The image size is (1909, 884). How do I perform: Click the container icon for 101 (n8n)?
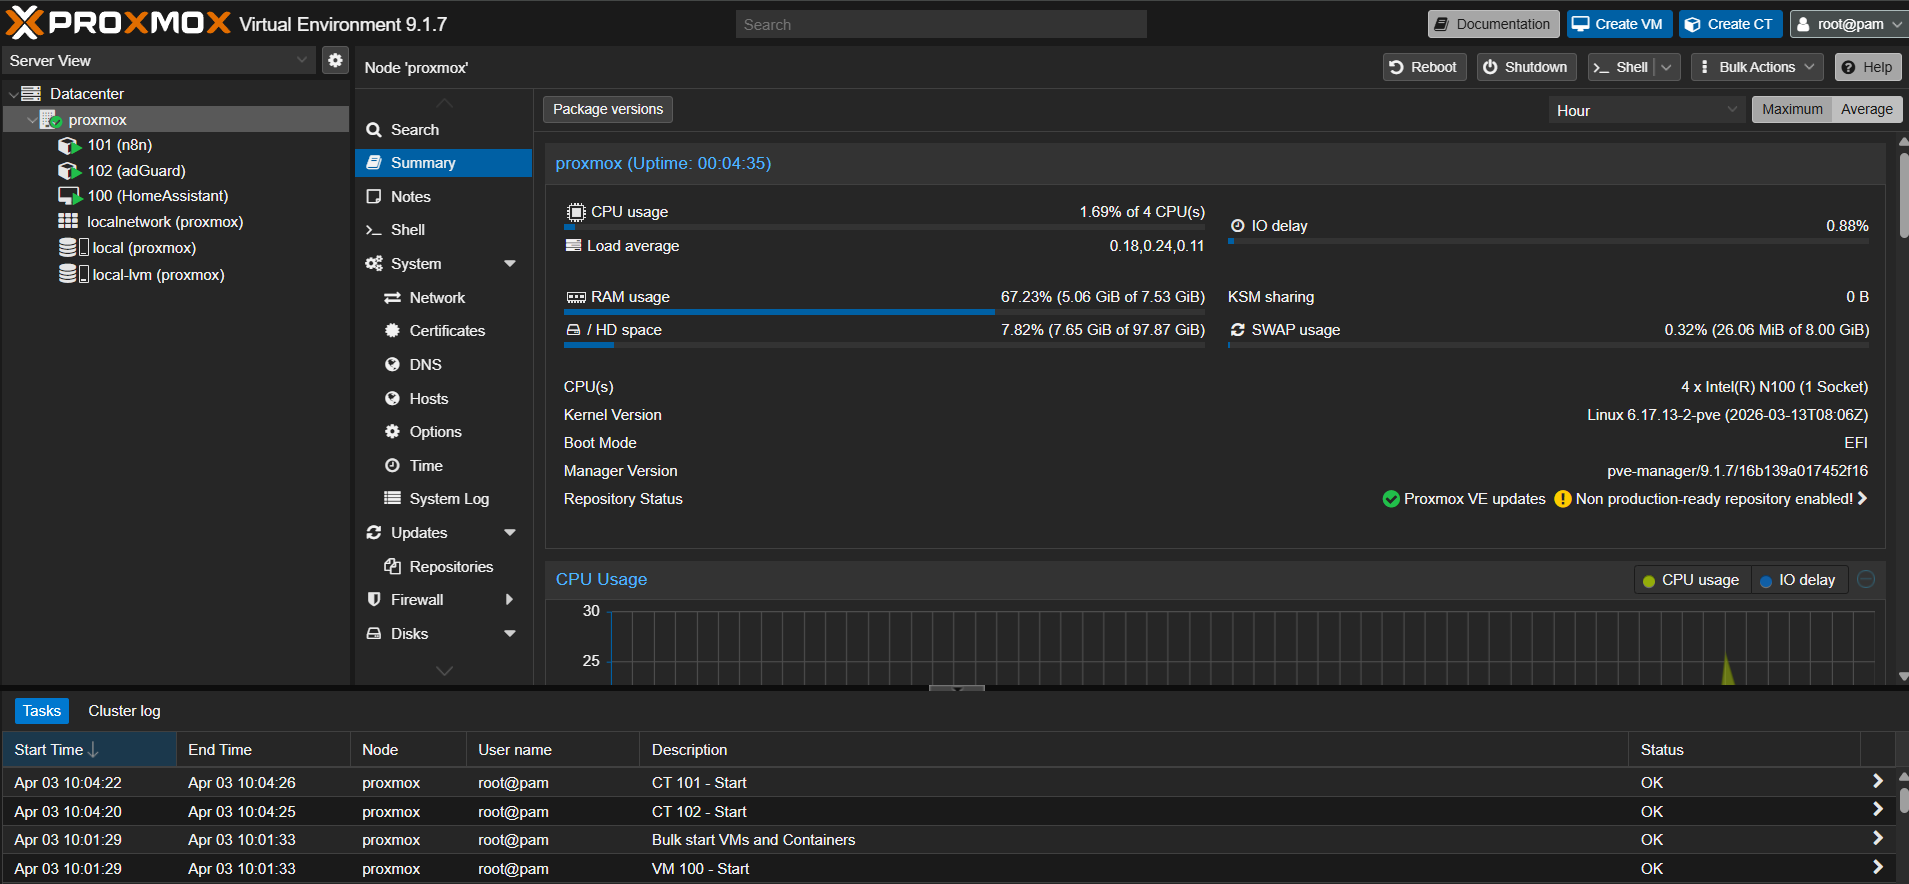69,145
